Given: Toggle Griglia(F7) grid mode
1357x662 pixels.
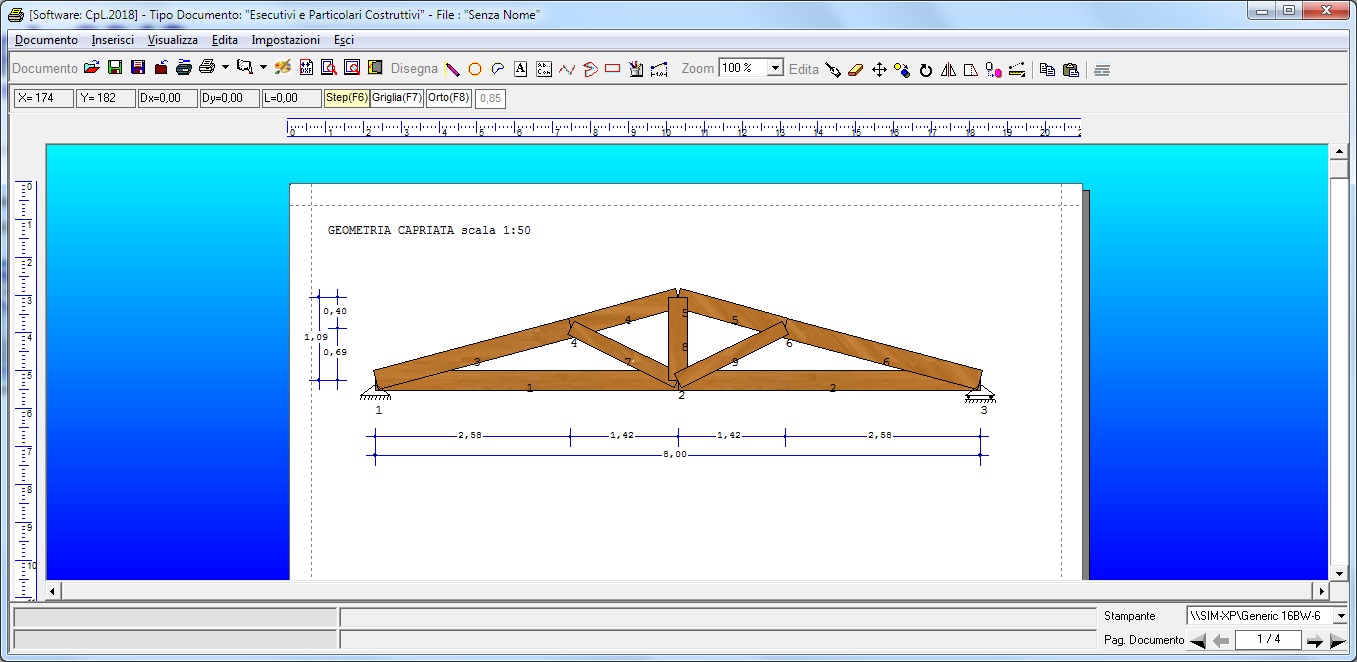Looking at the screenshot, I should (397, 98).
